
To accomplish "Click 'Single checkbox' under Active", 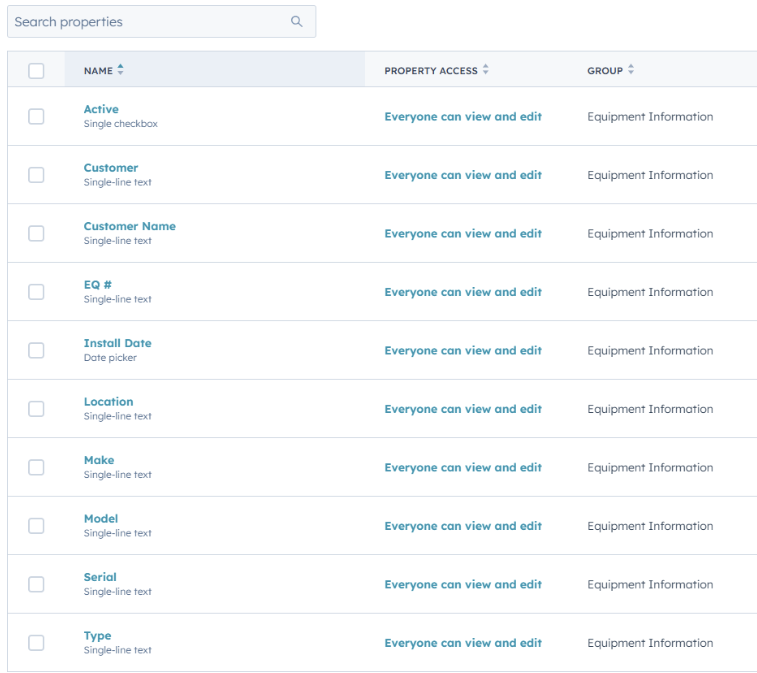I will [121, 124].
